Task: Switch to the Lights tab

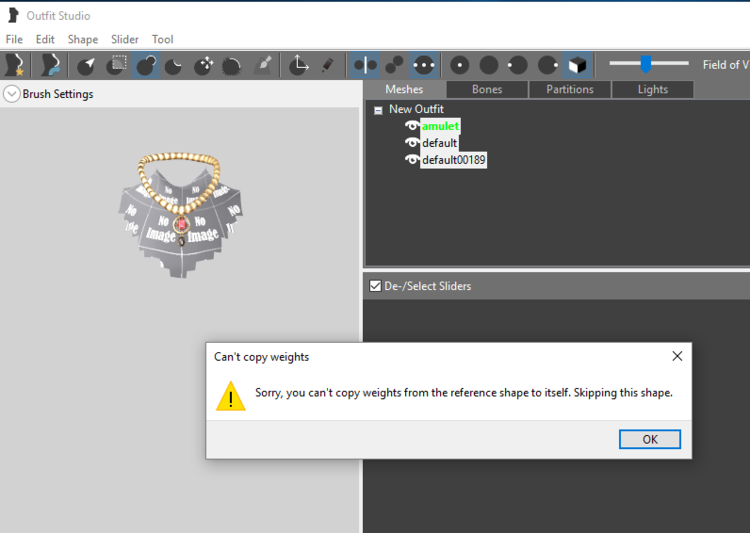Action: [652, 89]
